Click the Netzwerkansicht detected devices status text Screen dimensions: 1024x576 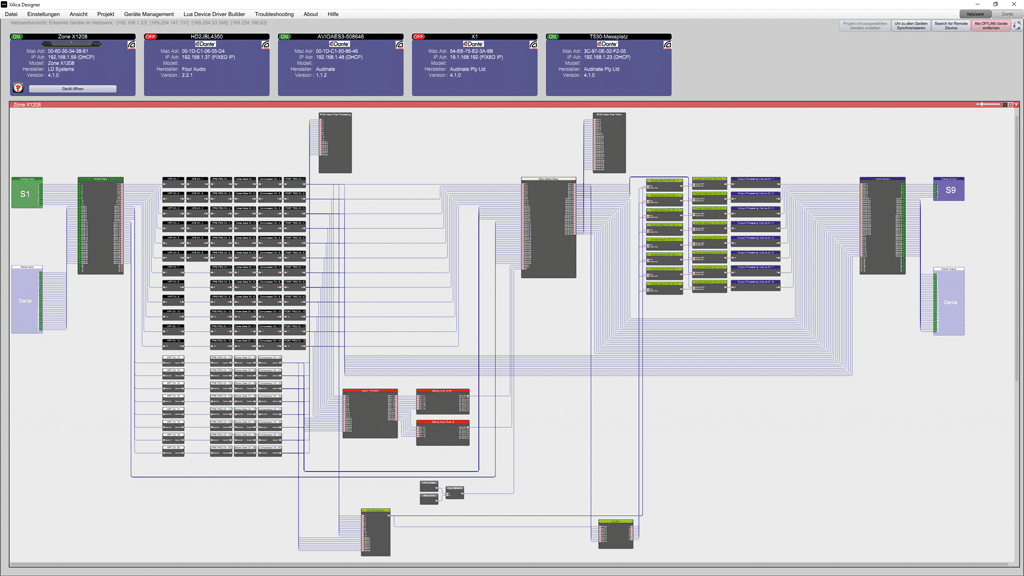(x=138, y=23)
